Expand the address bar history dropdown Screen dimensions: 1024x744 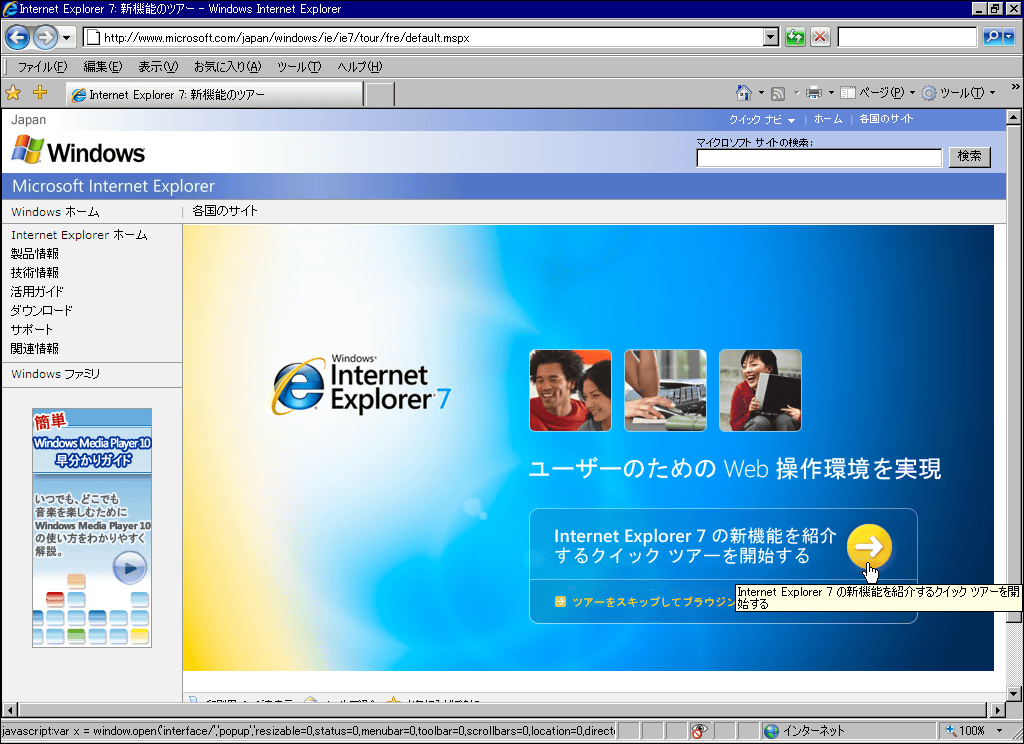(x=771, y=38)
